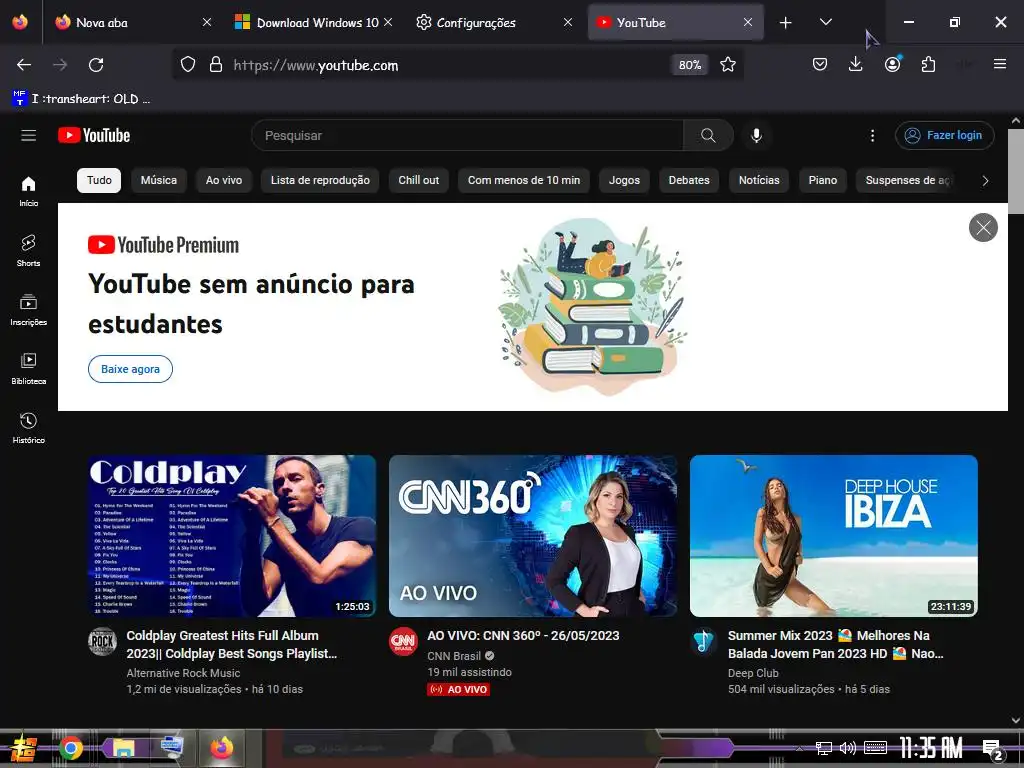1024x768 pixels.
Task: Open Shorts in sidebar
Action: coord(29,251)
